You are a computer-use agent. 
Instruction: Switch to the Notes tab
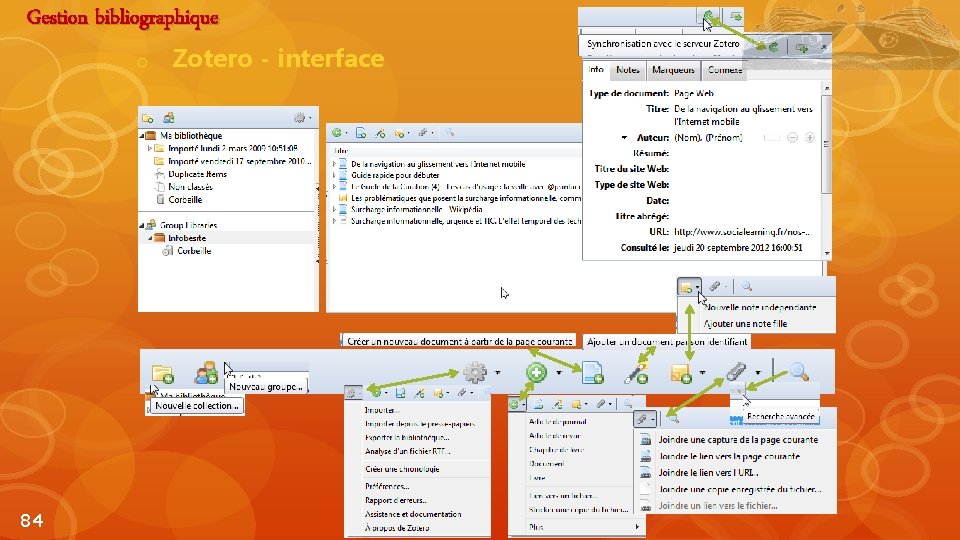pos(628,70)
